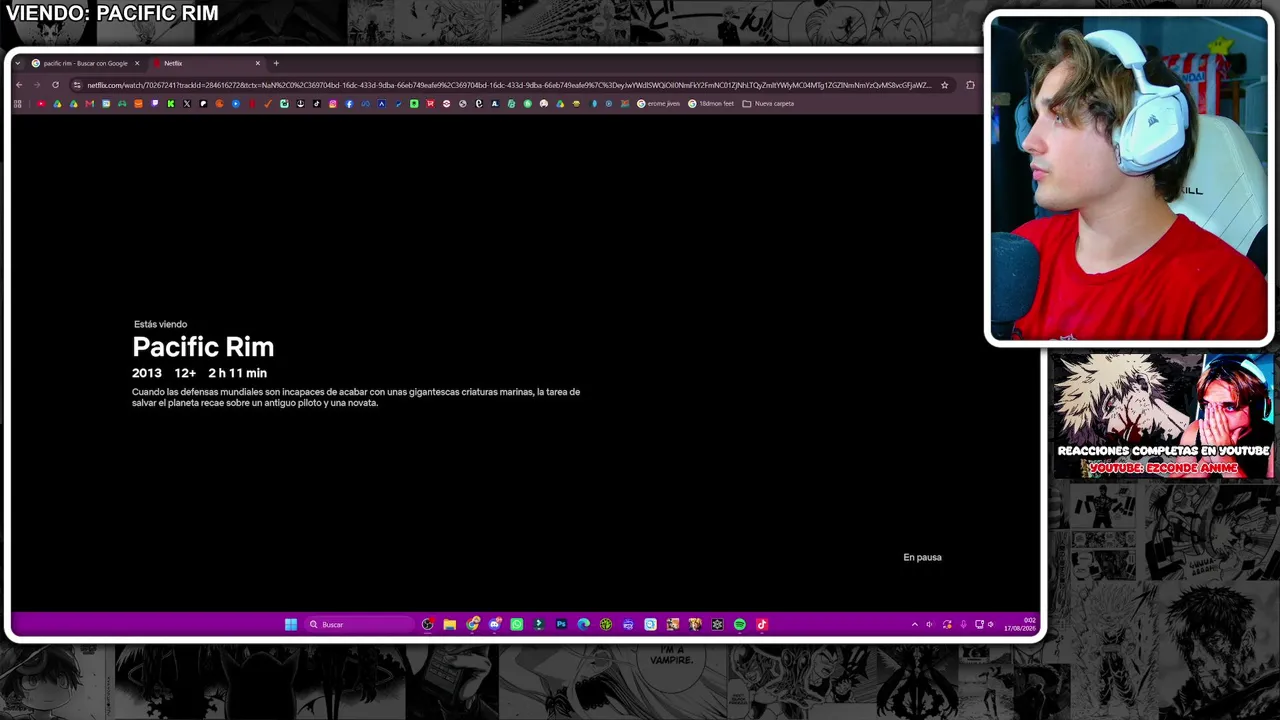The height and width of the screenshot is (720, 1280).
Task: Open a new browser tab
Action: (276, 63)
